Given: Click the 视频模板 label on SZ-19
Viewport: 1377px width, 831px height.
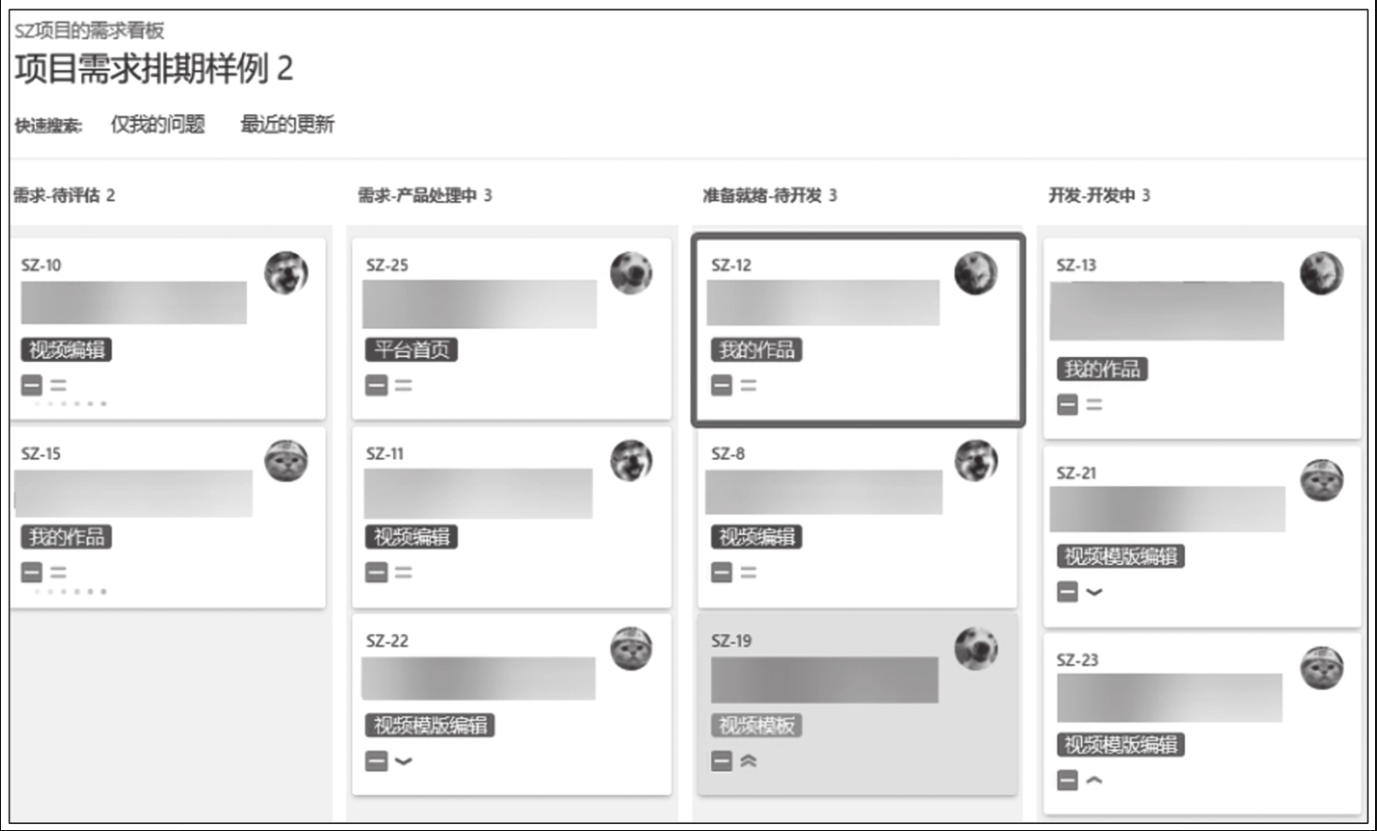Looking at the screenshot, I should point(756,726).
